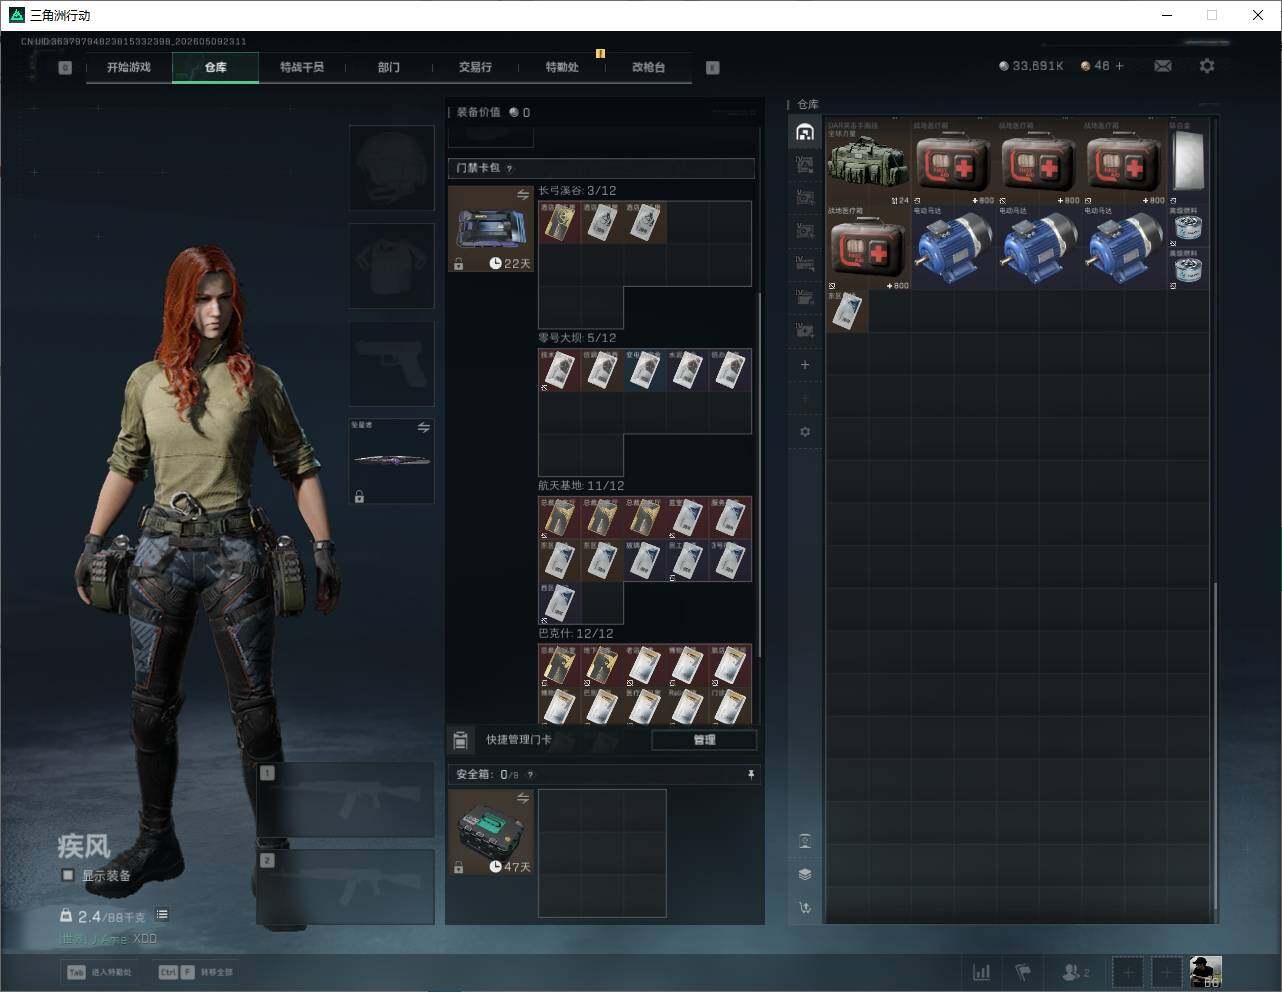Open the friends icon showing 2
The image size is (1282, 992).
click(1076, 972)
